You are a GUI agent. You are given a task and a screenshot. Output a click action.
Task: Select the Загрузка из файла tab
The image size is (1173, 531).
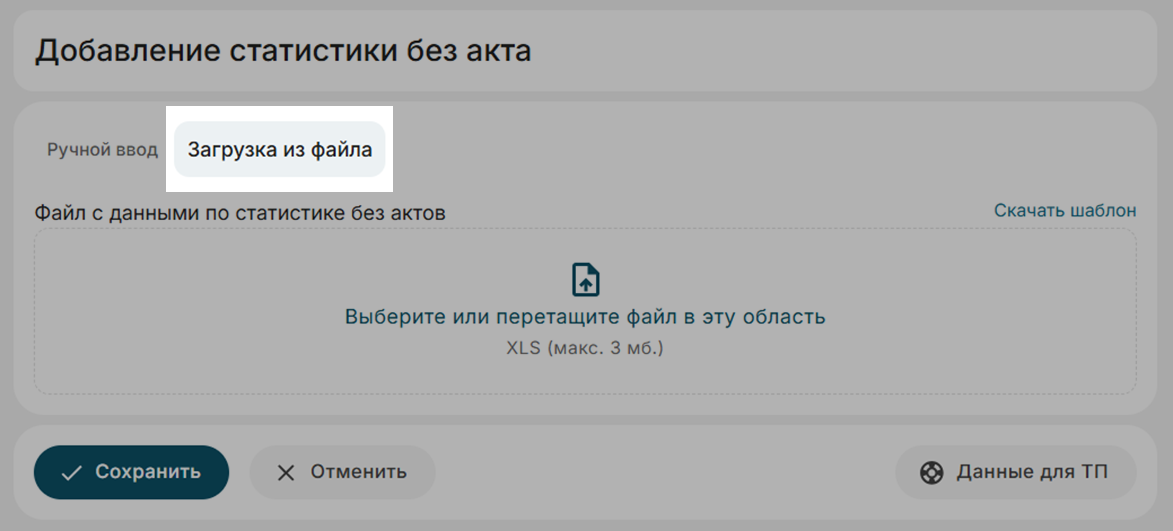tap(280, 150)
